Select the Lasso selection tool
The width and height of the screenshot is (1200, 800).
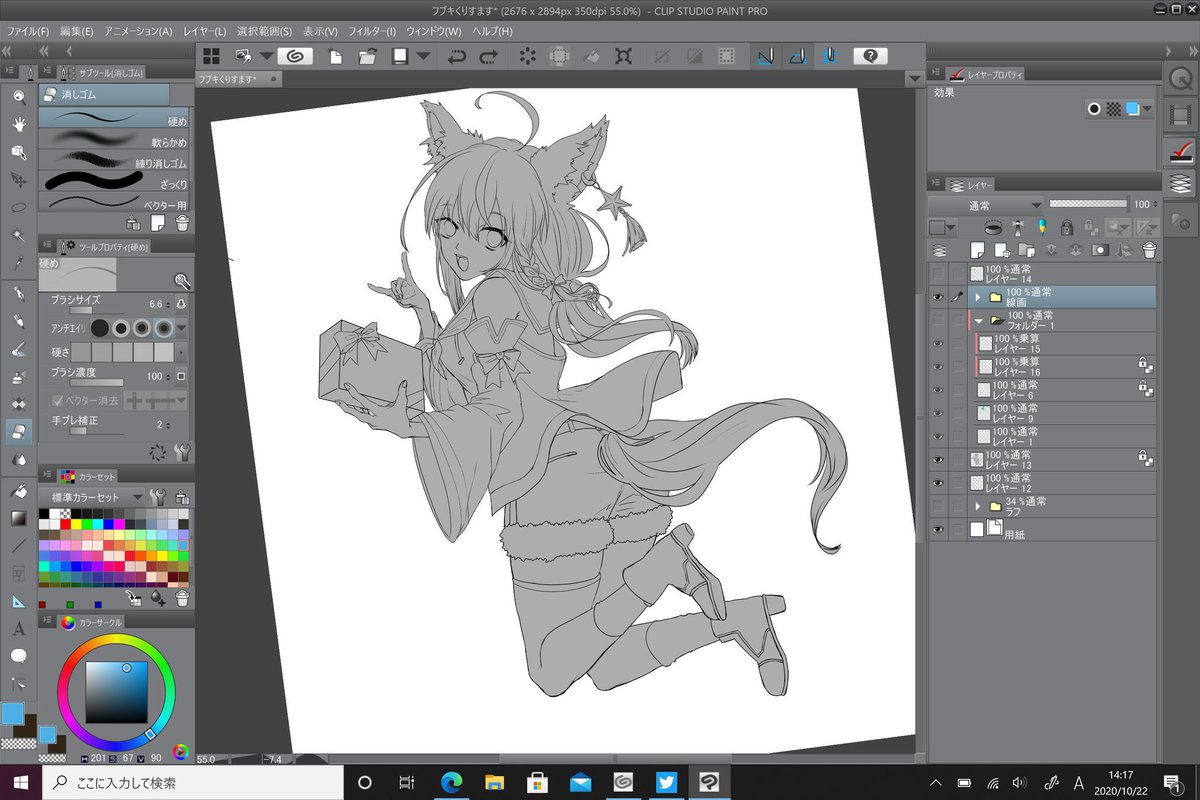[x=18, y=207]
